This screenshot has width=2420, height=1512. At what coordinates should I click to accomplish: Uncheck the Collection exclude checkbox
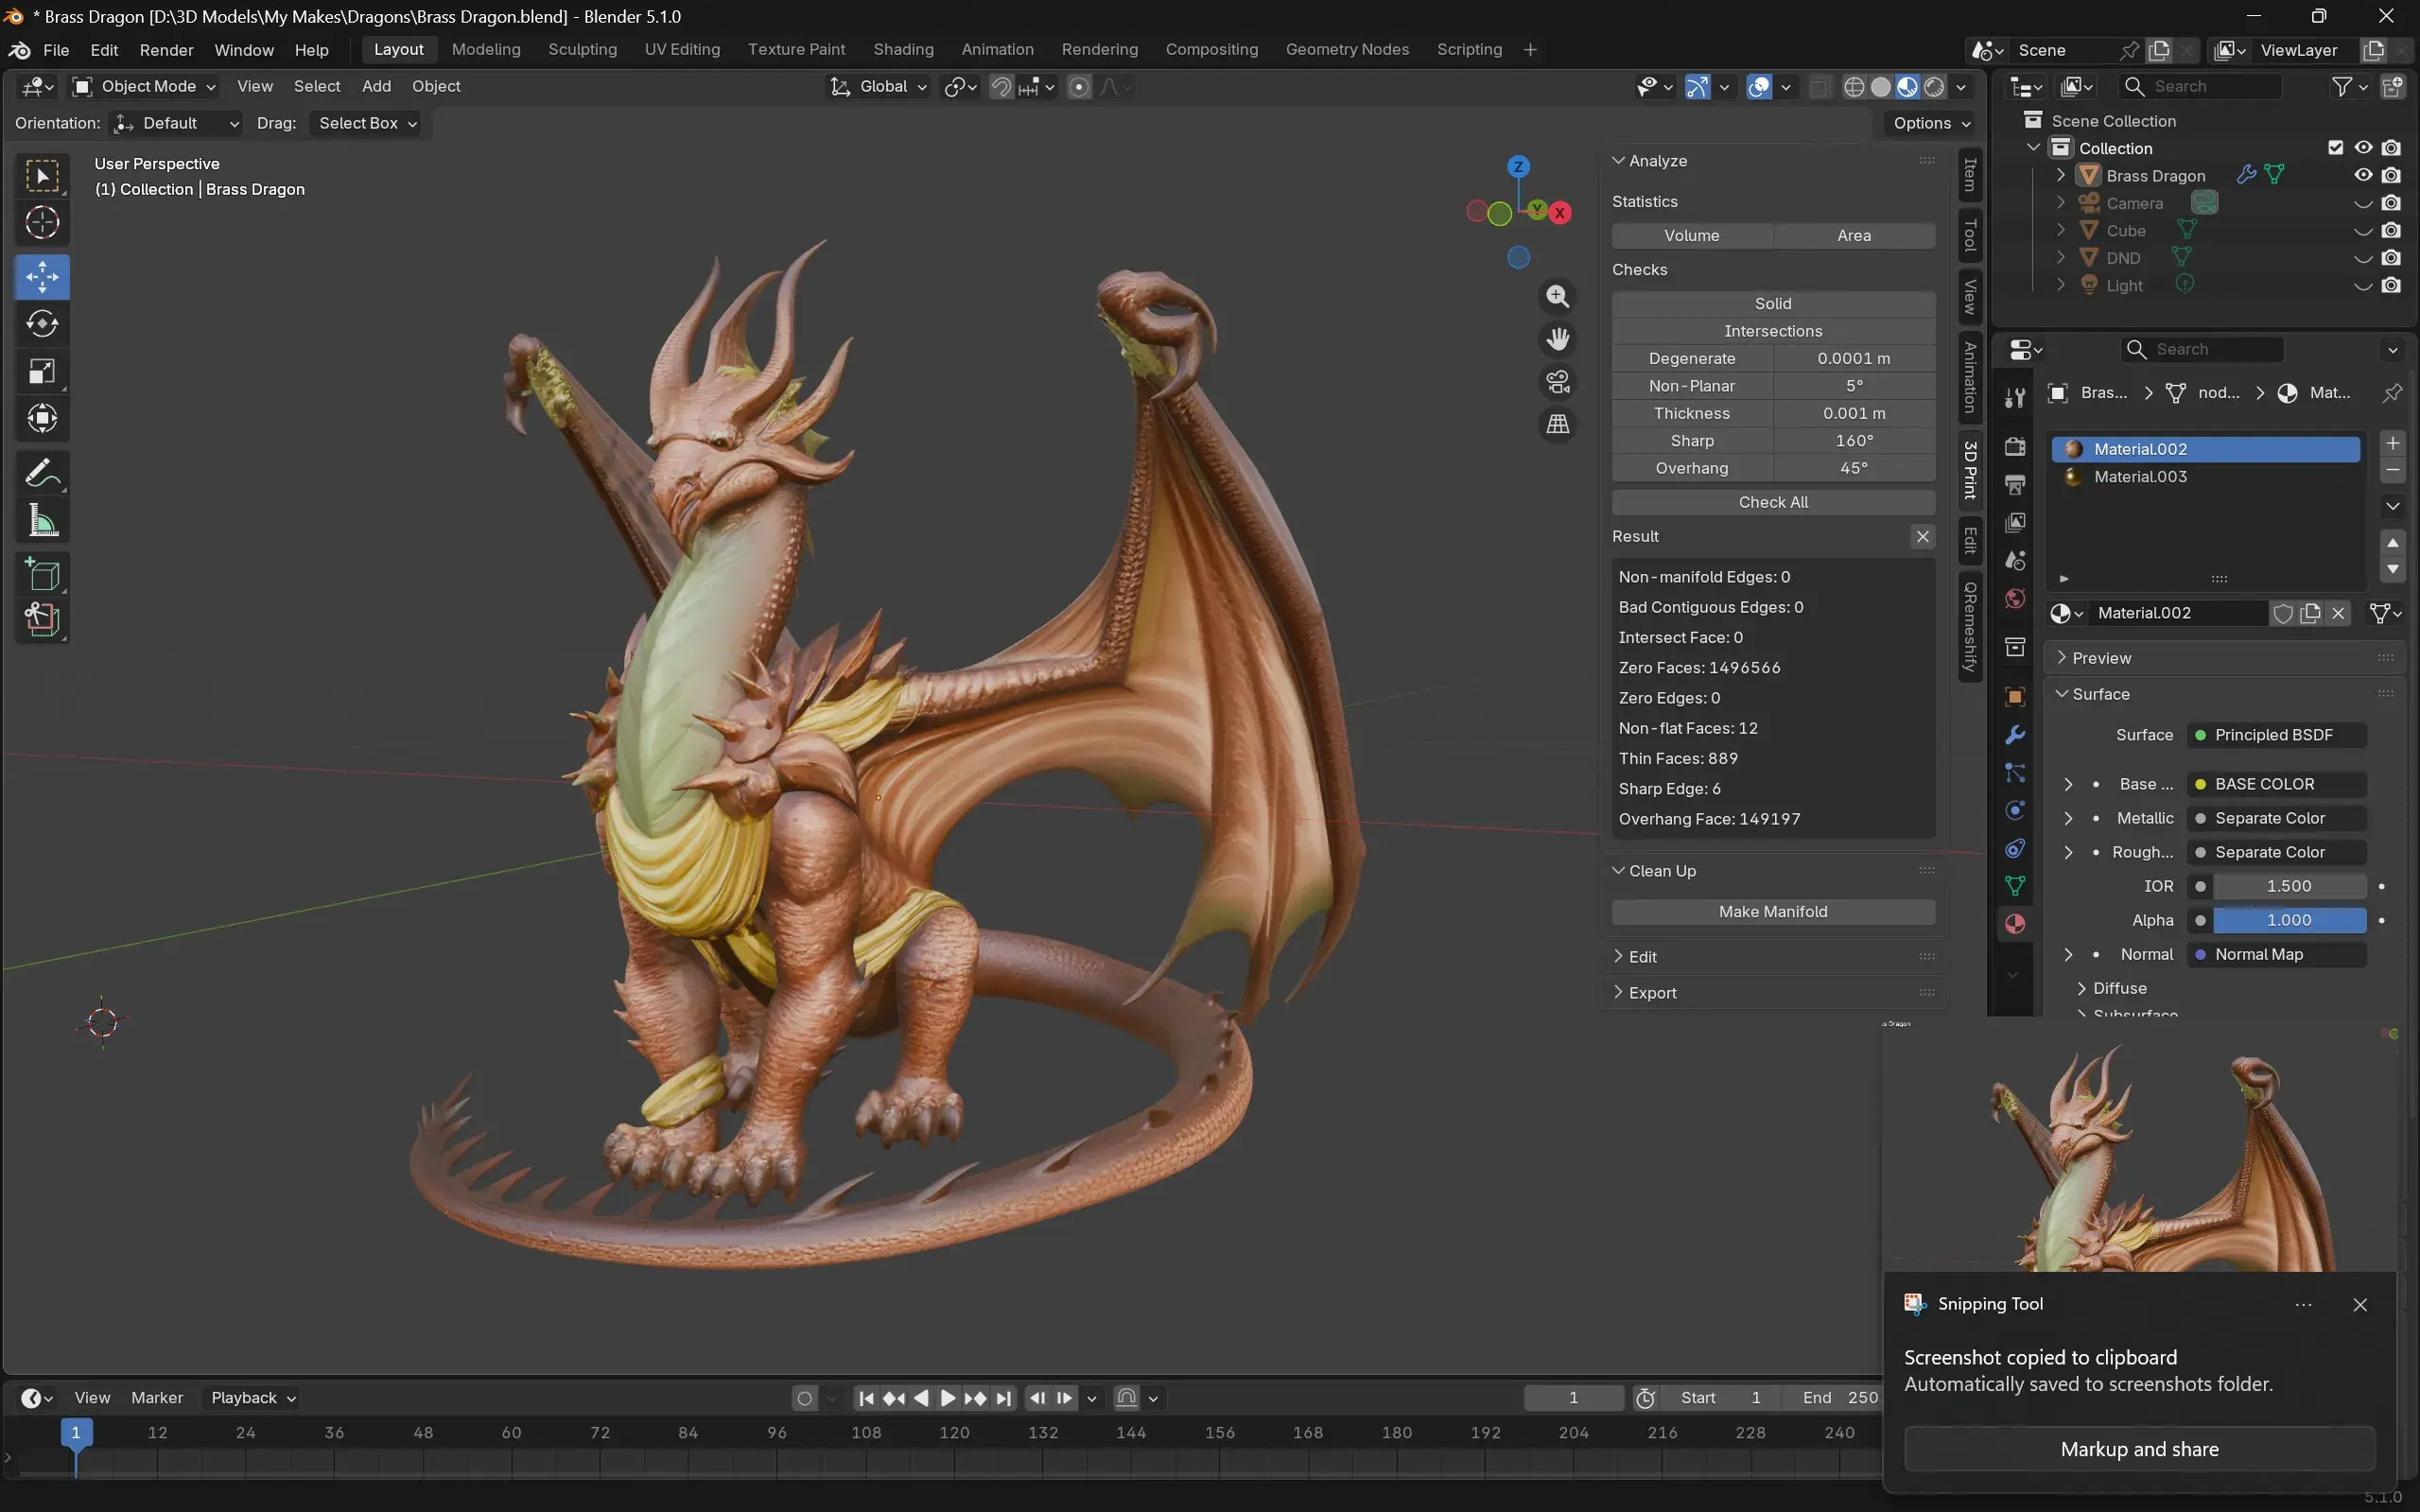[x=2335, y=148]
